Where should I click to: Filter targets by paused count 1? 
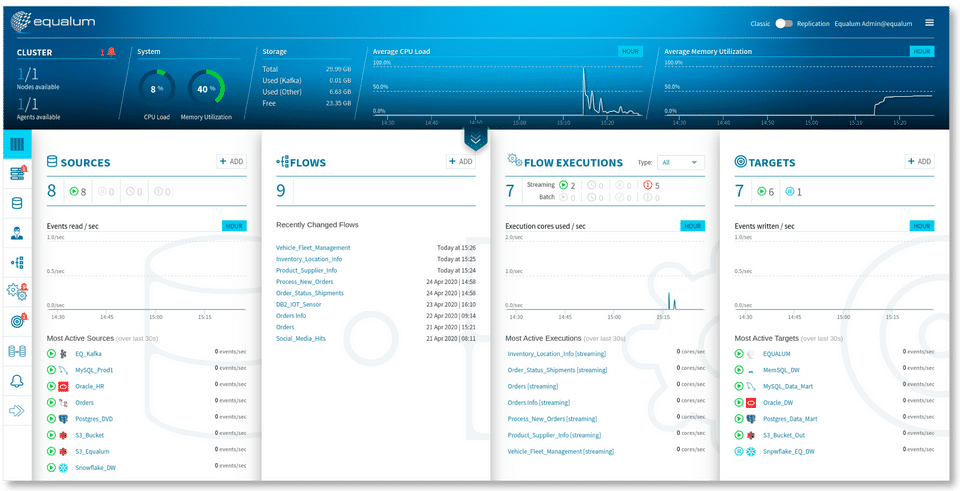[793, 192]
